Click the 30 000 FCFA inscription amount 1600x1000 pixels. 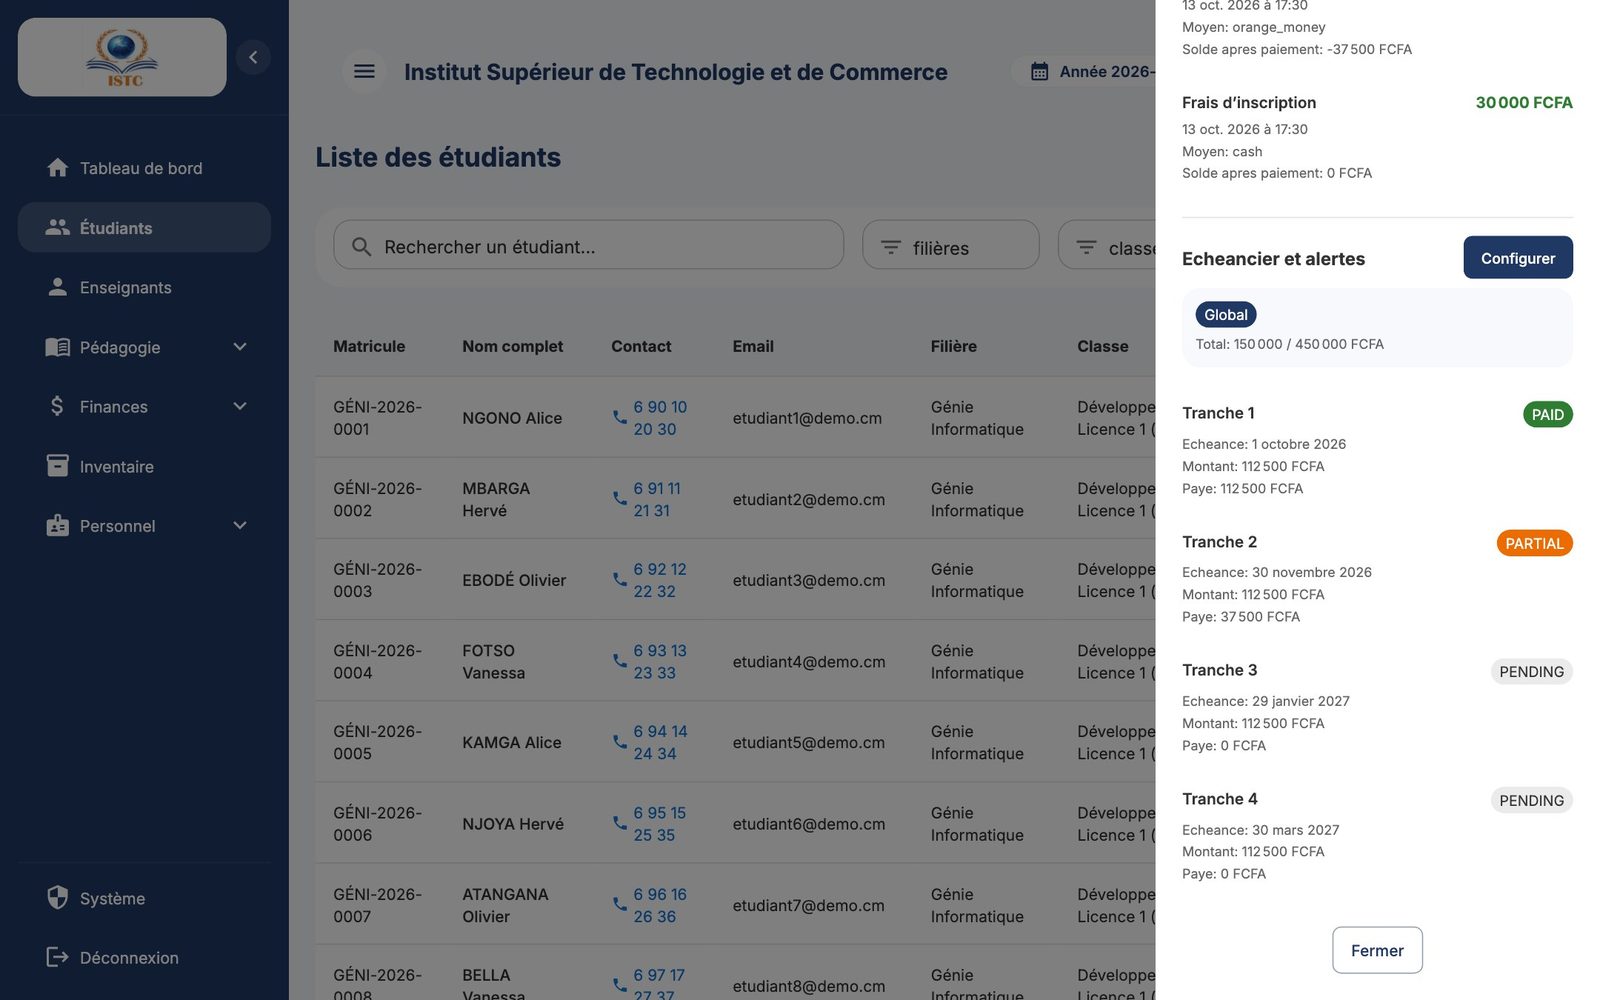tap(1524, 102)
